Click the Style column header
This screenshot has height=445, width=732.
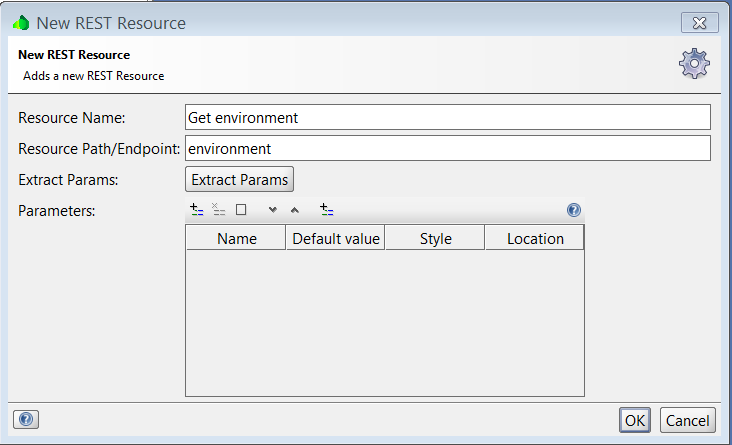point(435,238)
